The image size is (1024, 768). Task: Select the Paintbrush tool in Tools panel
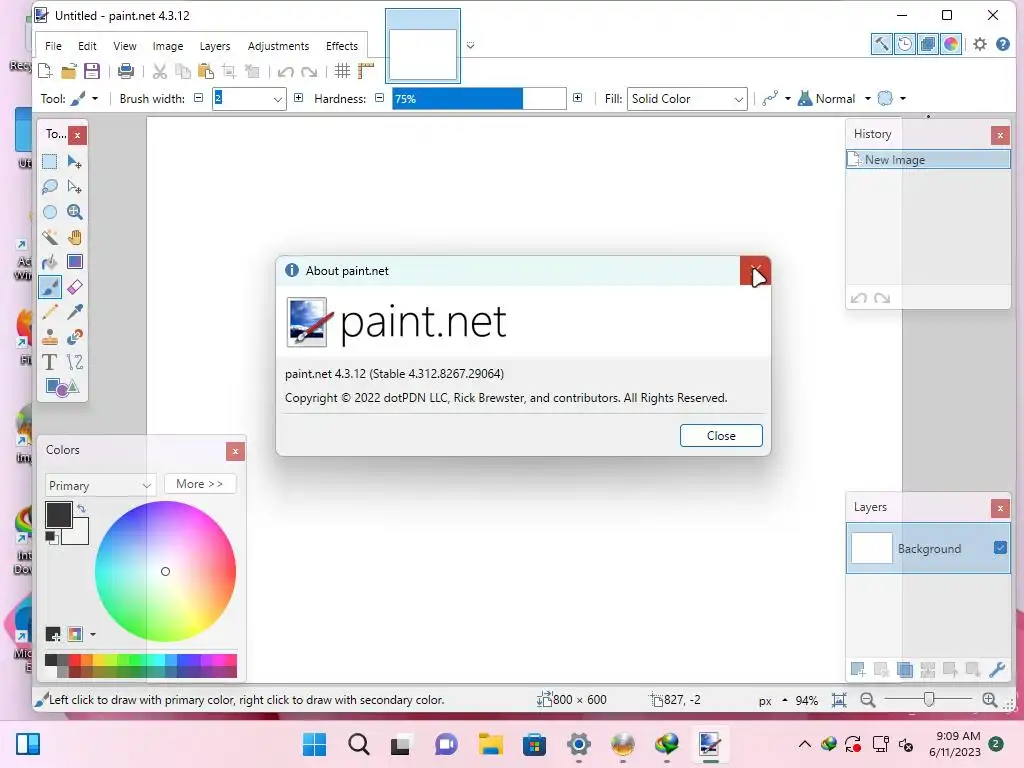click(x=50, y=287)
